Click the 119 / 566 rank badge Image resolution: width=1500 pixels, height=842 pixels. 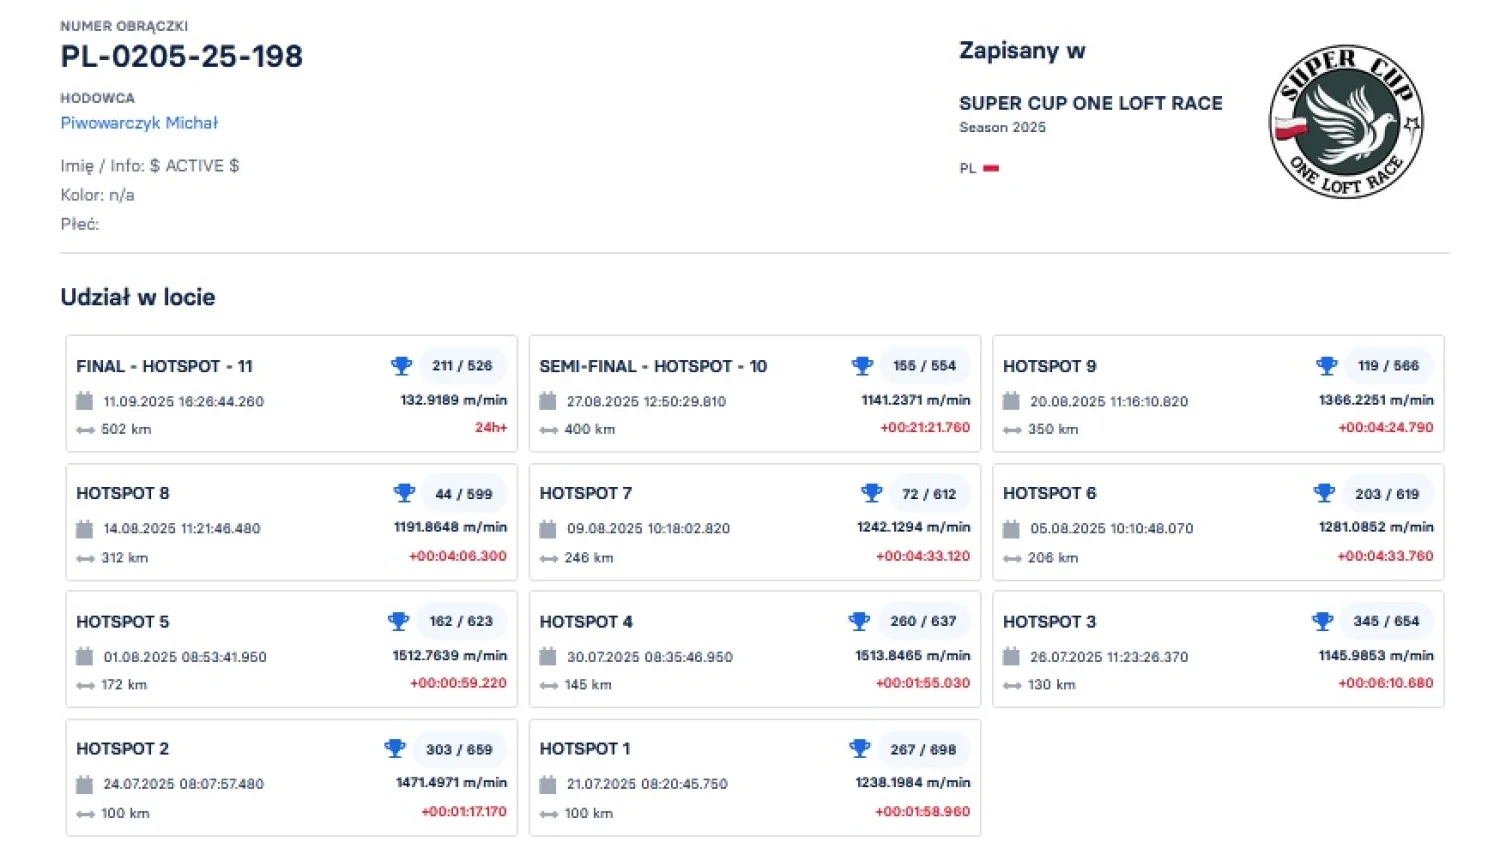1388,366
